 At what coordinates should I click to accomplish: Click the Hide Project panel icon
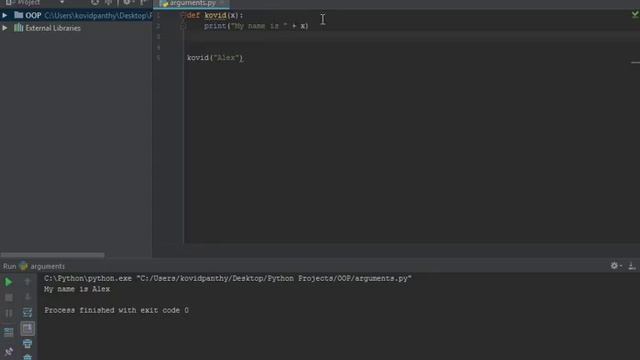coord(143,2)
